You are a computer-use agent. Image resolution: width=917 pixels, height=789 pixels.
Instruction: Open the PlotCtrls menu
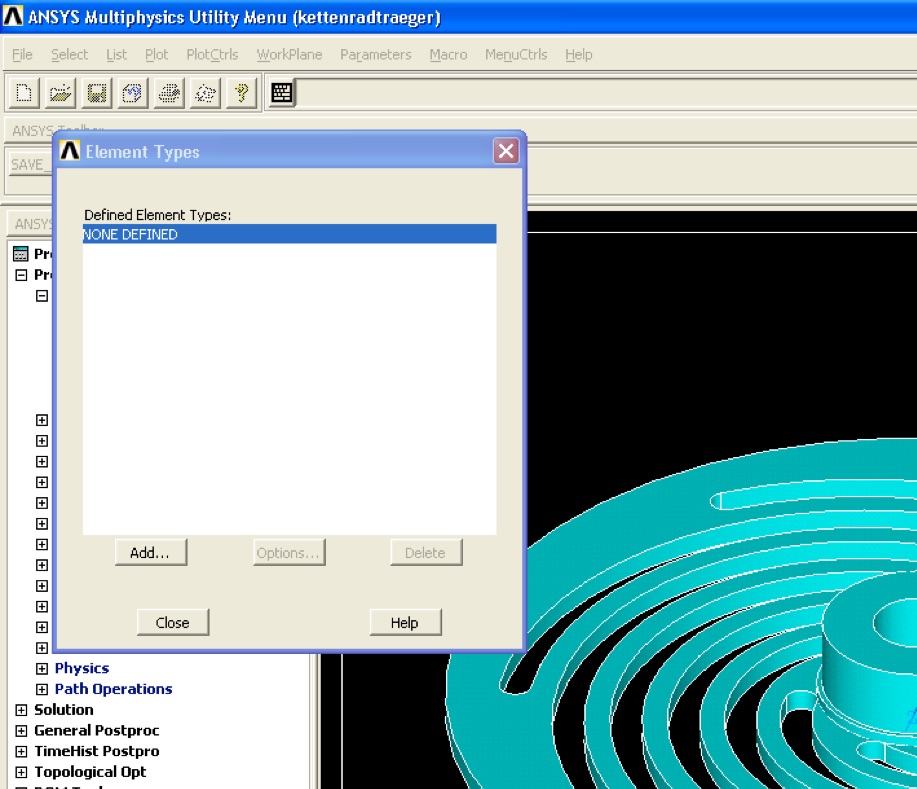pyautogui.click(x=212, y=54)
